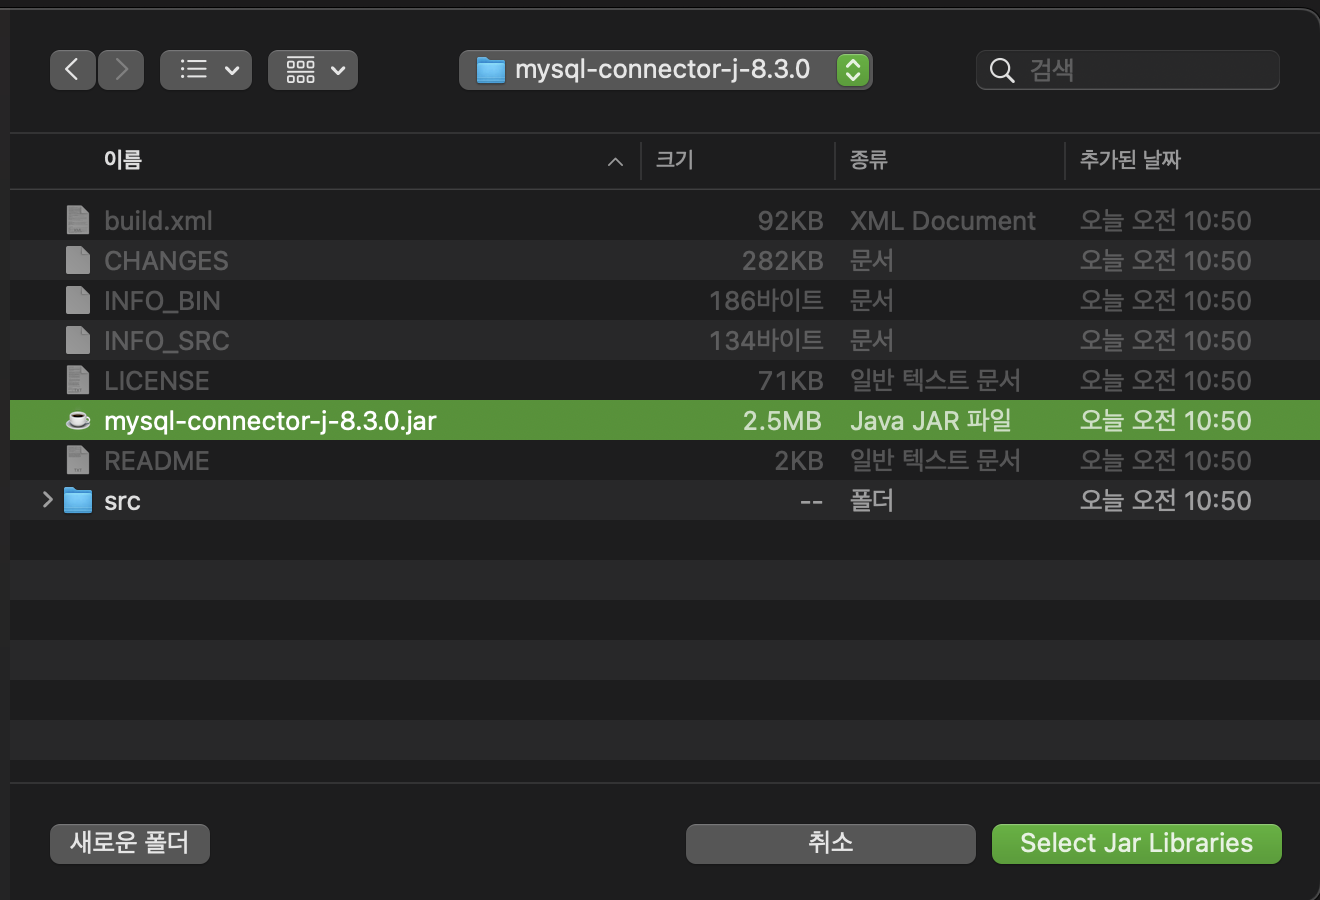Image resolution: width=1320 pixels, height=900 pixels.
Task: Go forward with the right chevron button
Action: point(121,70)
